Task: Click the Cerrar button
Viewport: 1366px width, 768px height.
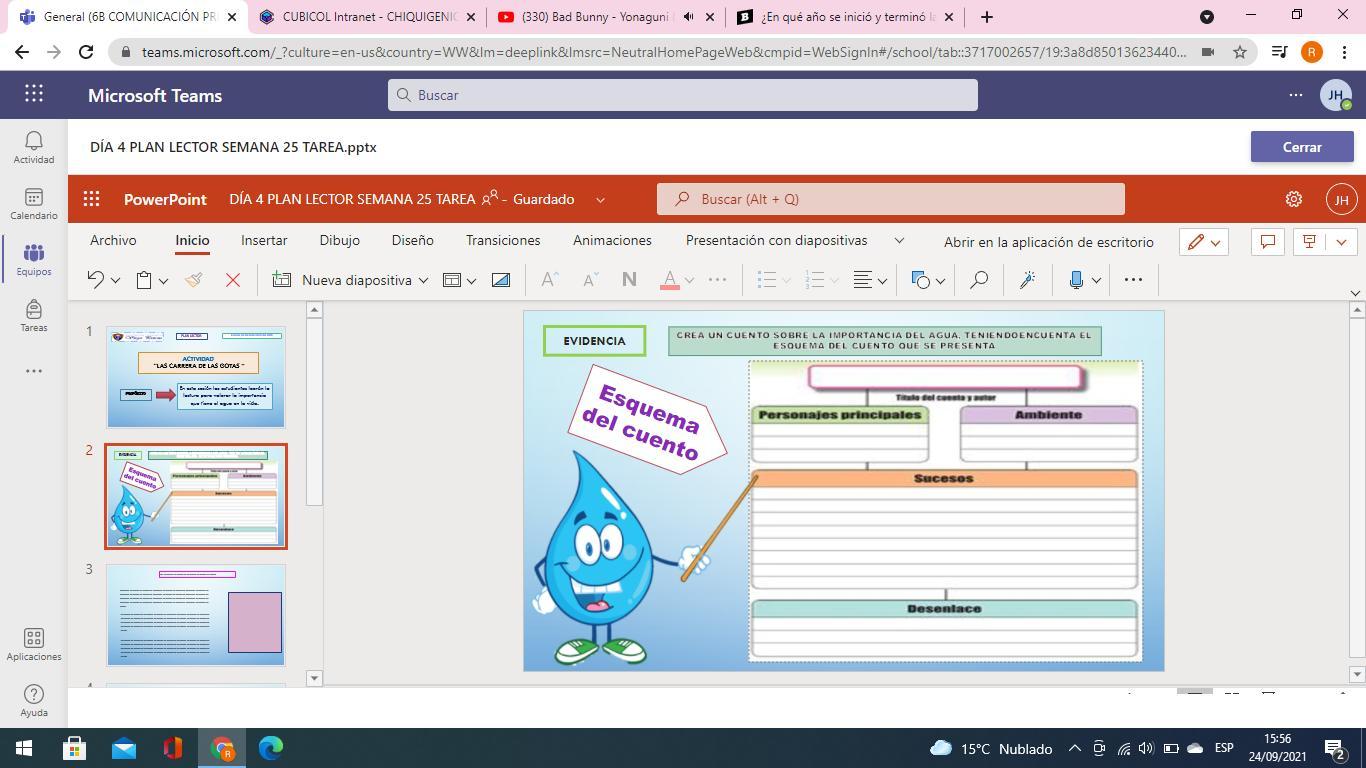Action: point(1302,147)
